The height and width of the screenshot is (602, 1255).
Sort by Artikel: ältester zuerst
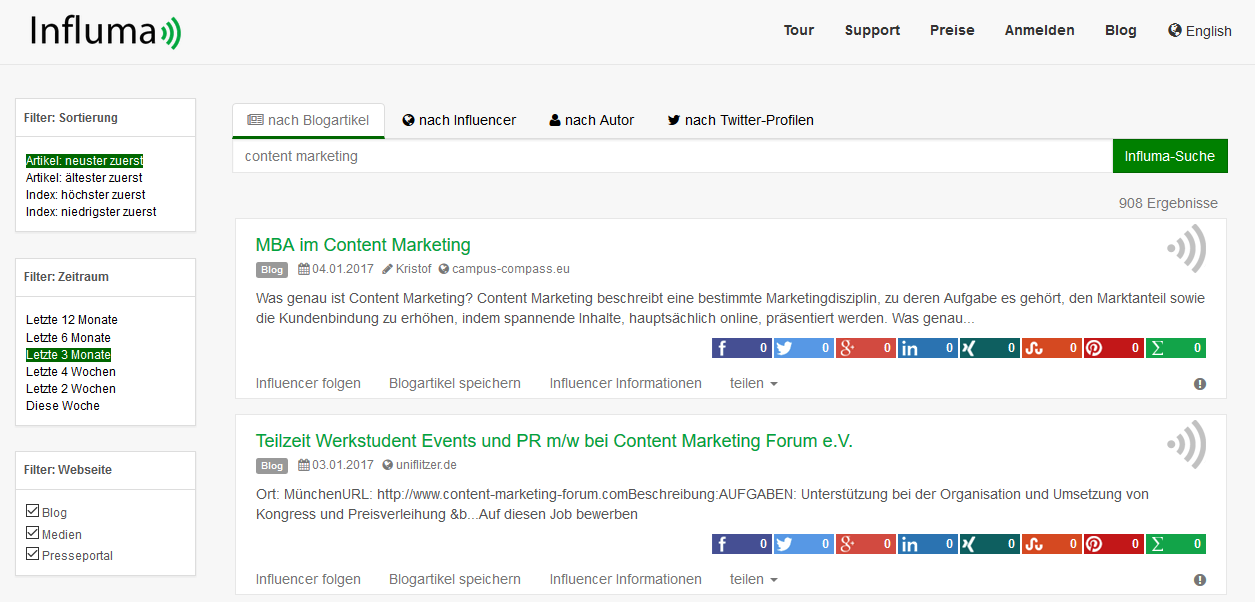tap(84, 178)
